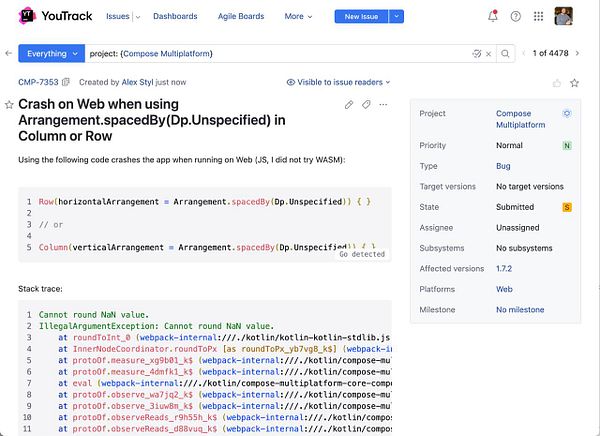Toggle the star next to the issue title
This screenshot has height=436, width=600.
click(9, 105)
